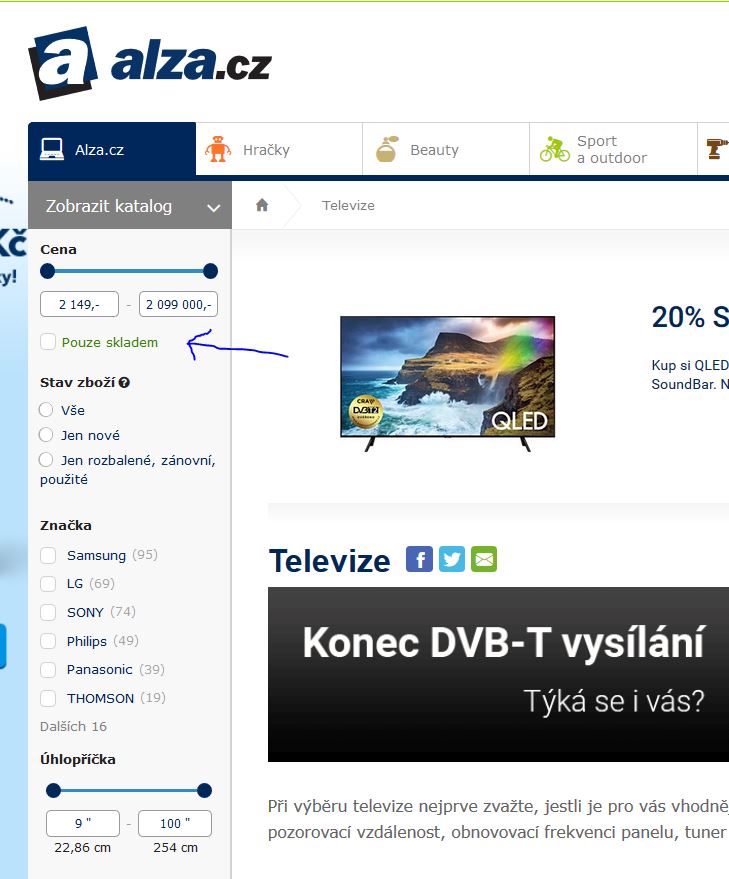Click the Stav zboží help question icon
The image size is (729, 879).
pos(124,383)
